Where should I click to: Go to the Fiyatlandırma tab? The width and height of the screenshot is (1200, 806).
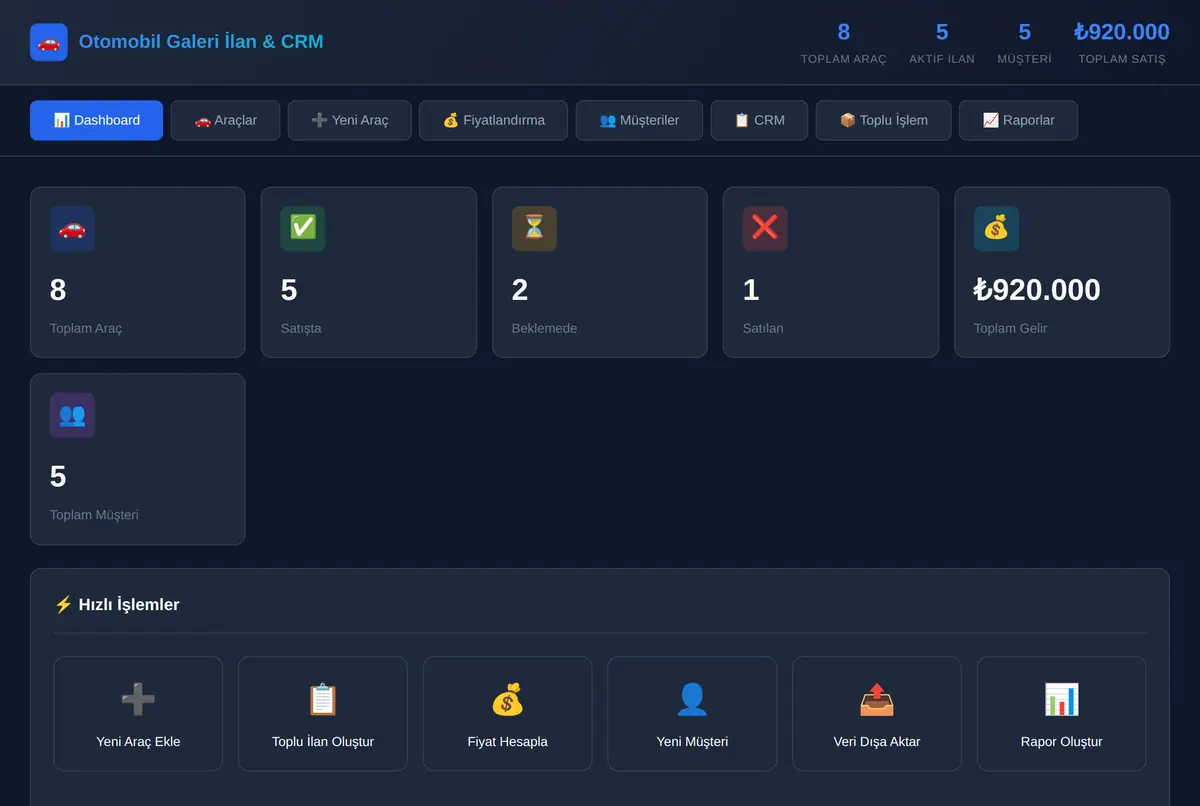pyautogui.click(x=493, y=120)
